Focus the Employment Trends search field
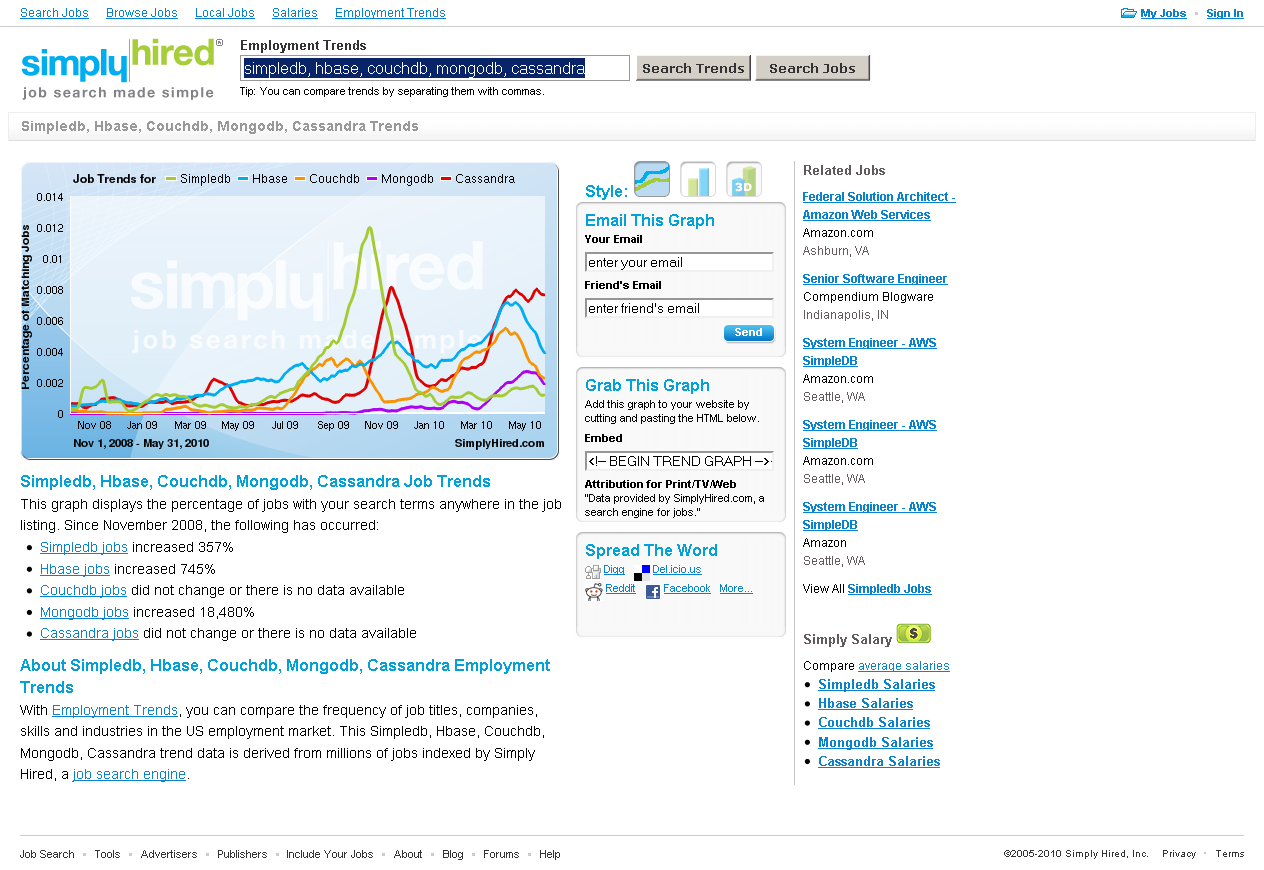This screenshot has height=870, width=1264. pos(435,68)
